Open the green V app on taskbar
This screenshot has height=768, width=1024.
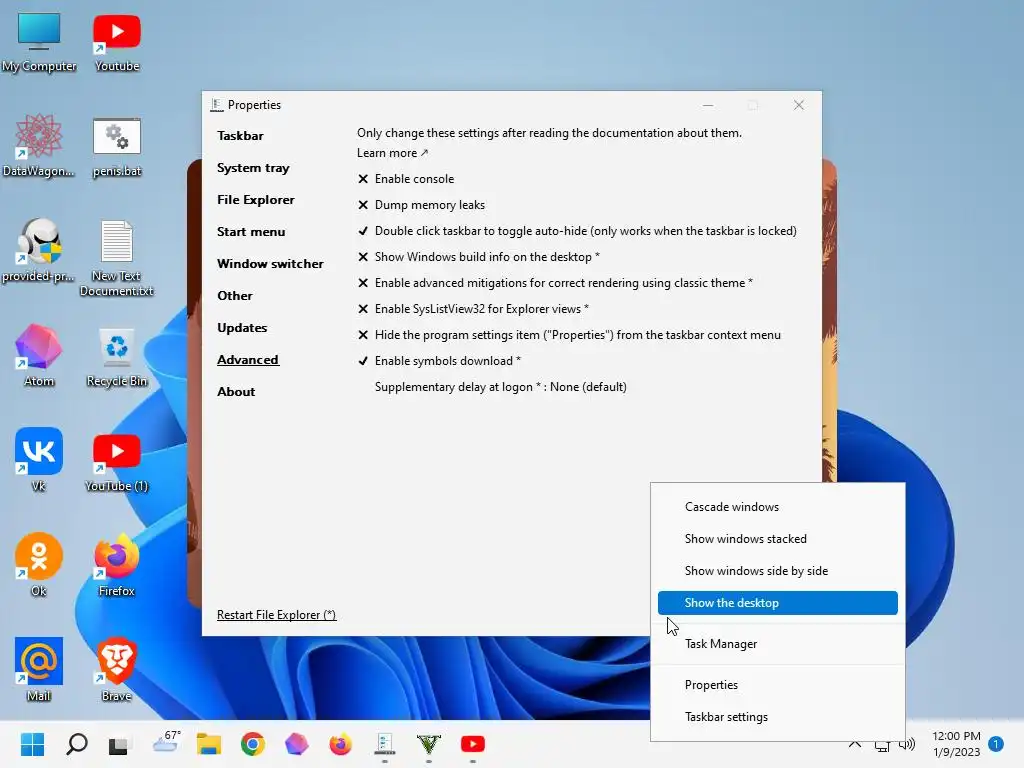(428, 744)
